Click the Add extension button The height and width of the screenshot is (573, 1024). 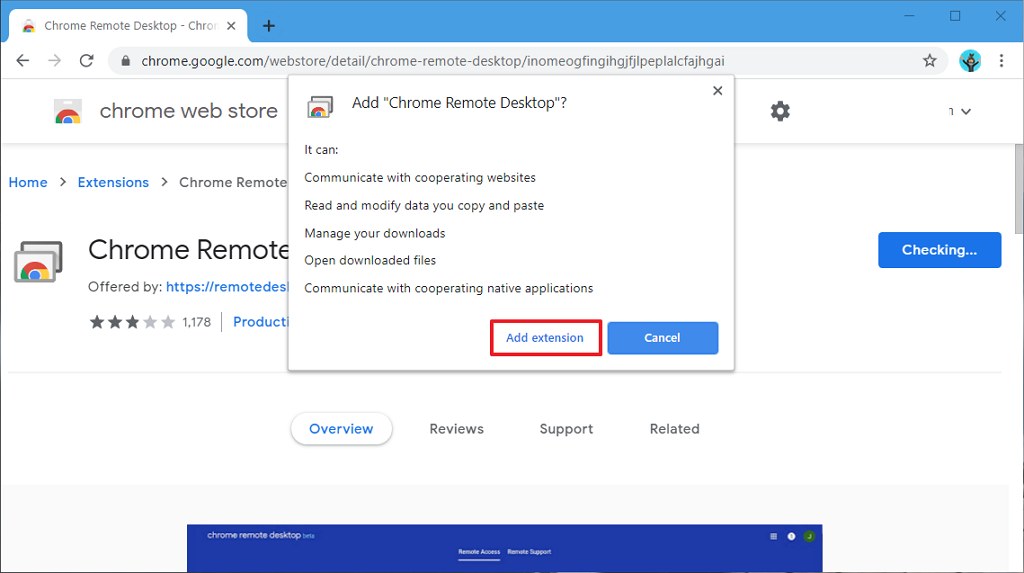545,338
